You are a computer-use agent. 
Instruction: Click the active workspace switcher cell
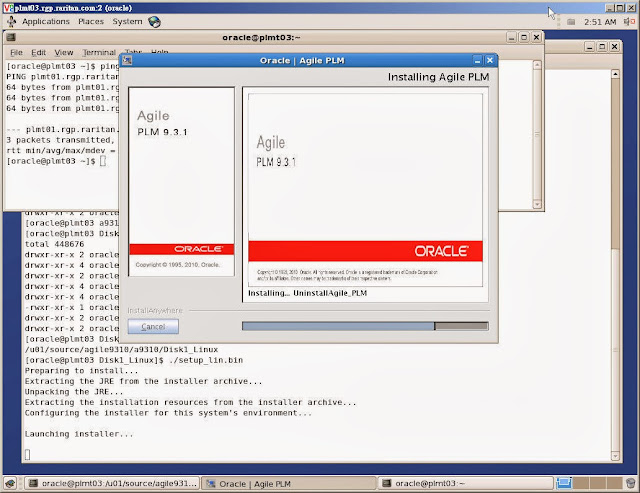coord(564,484)
